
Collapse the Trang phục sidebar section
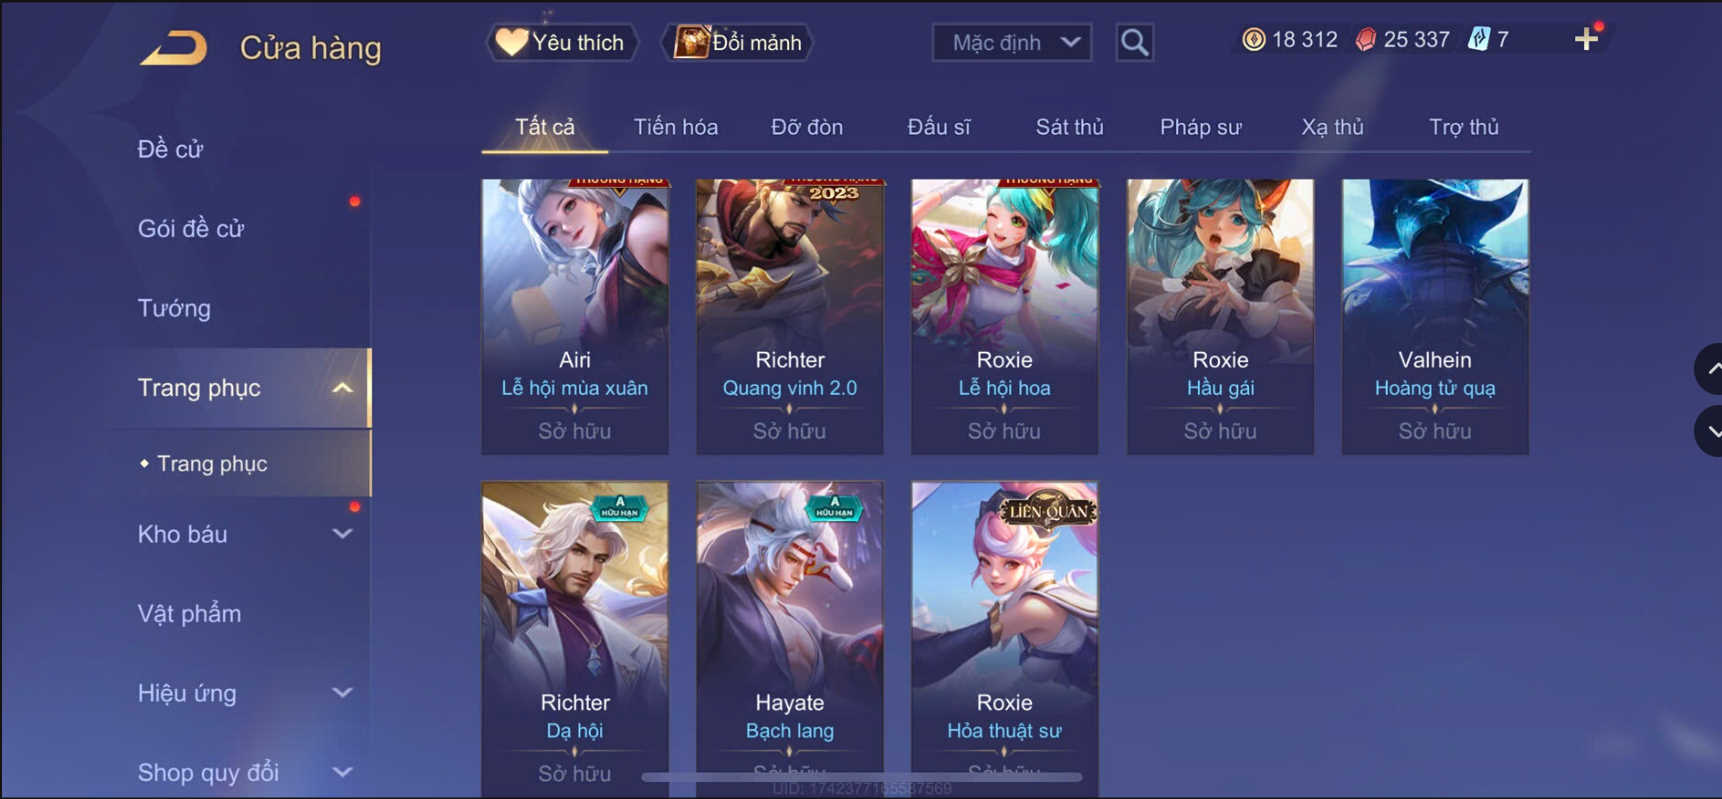(x=342, y=388)
